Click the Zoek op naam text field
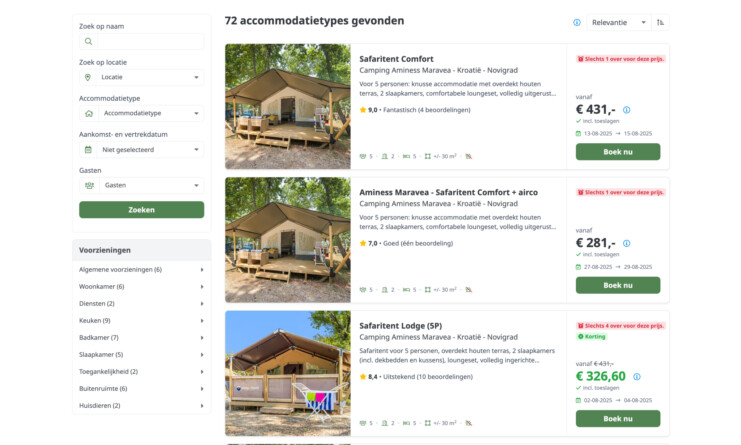741x445 pixels. 148,42
